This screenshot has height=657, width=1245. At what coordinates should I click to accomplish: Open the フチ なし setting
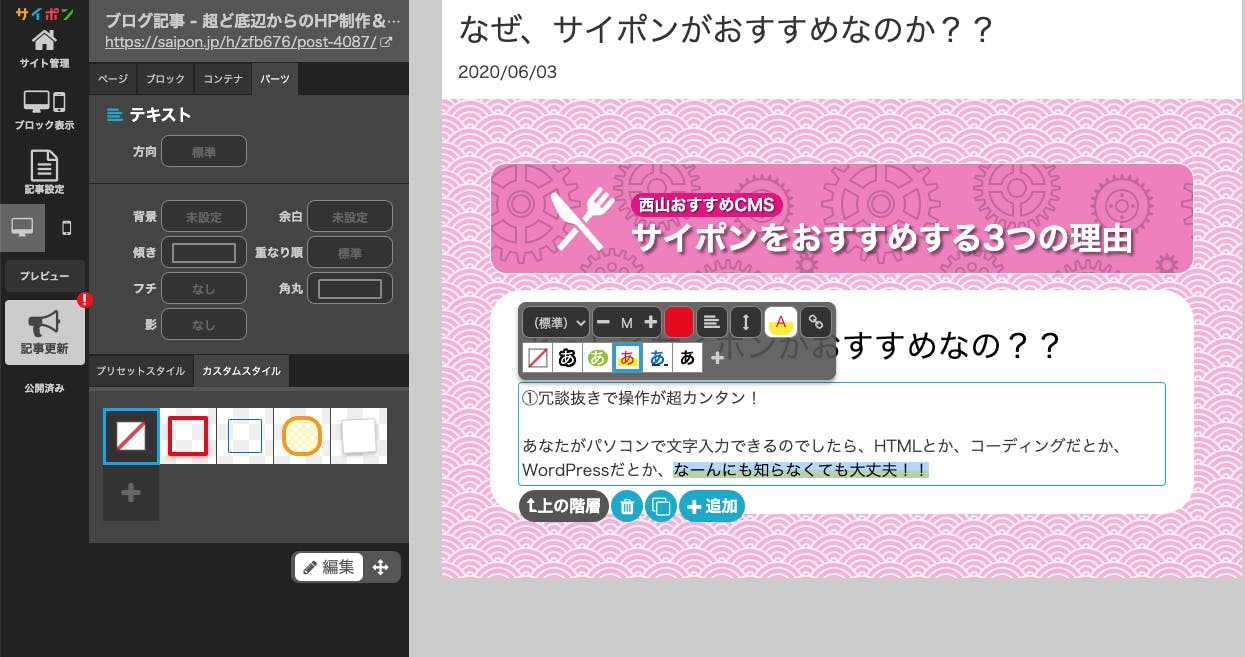pyautogui.click(x=204, y=288)
